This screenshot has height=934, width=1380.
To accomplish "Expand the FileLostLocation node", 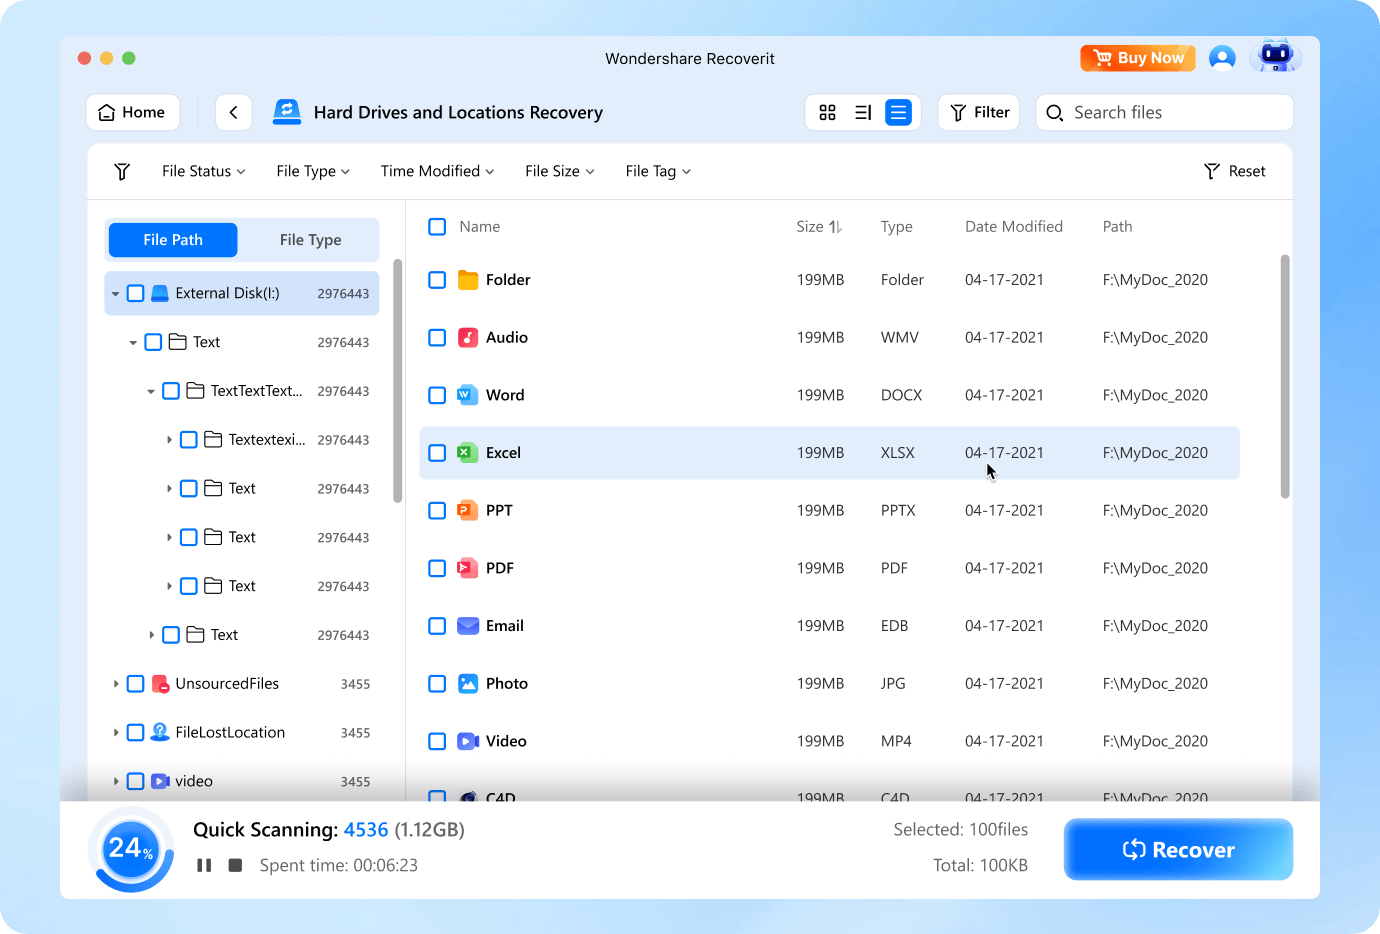I will tap(116, 733).
